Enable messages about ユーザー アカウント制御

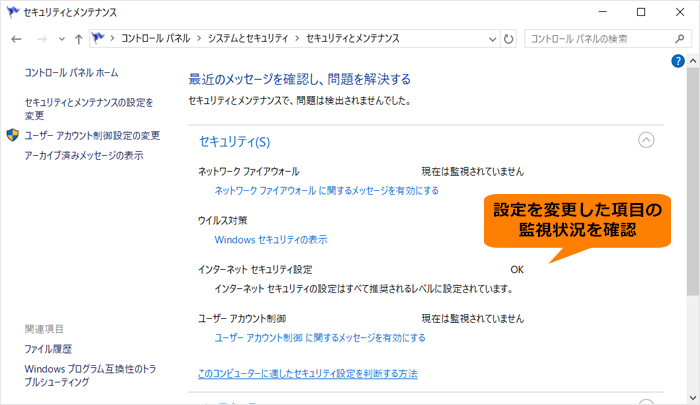pos(320,338)
